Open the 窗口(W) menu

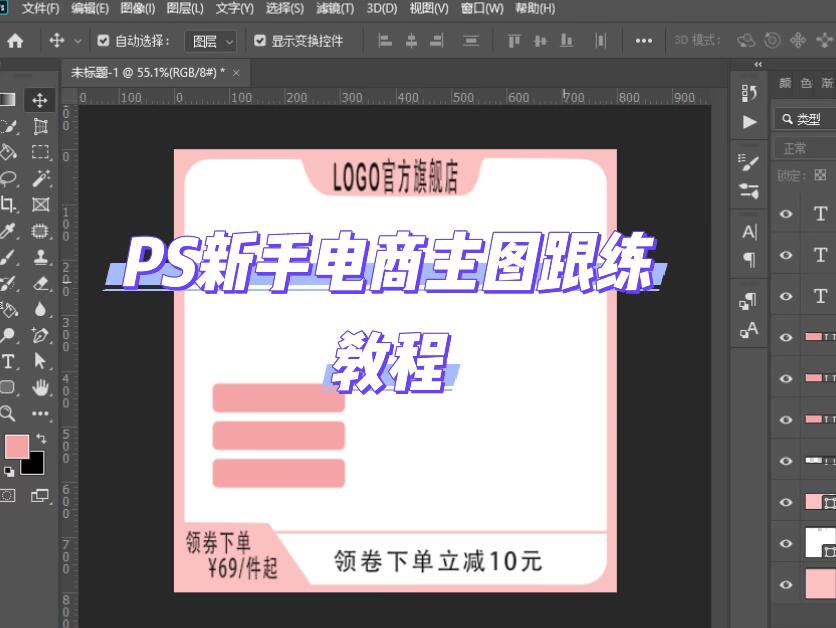[482, 9]
